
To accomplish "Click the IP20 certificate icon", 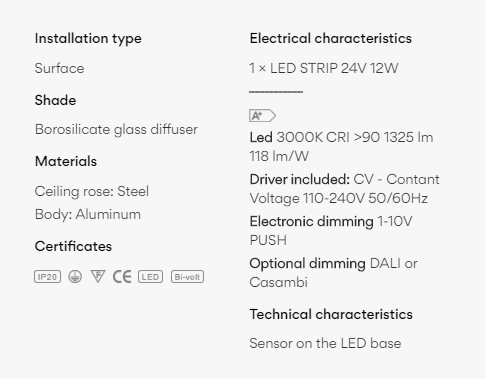I will 47,277.
